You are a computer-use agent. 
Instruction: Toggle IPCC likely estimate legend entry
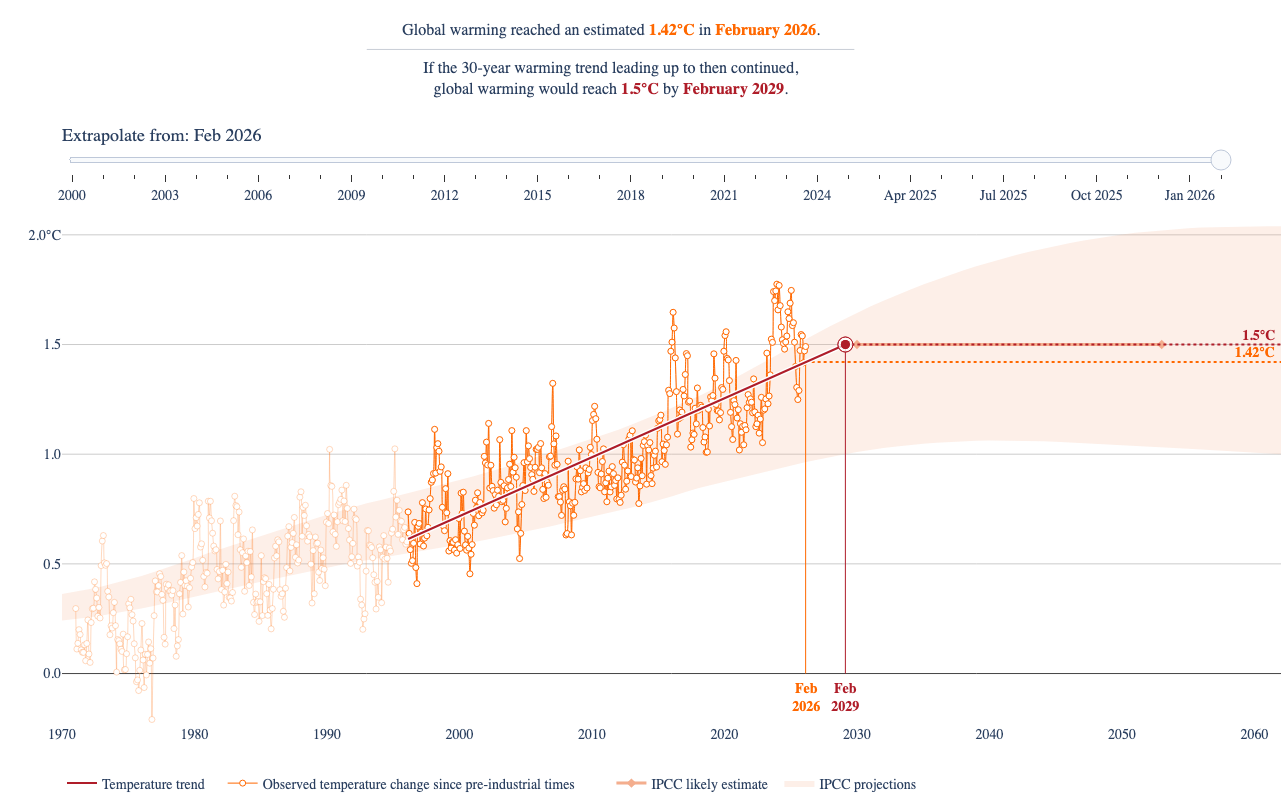coord(692,784)
